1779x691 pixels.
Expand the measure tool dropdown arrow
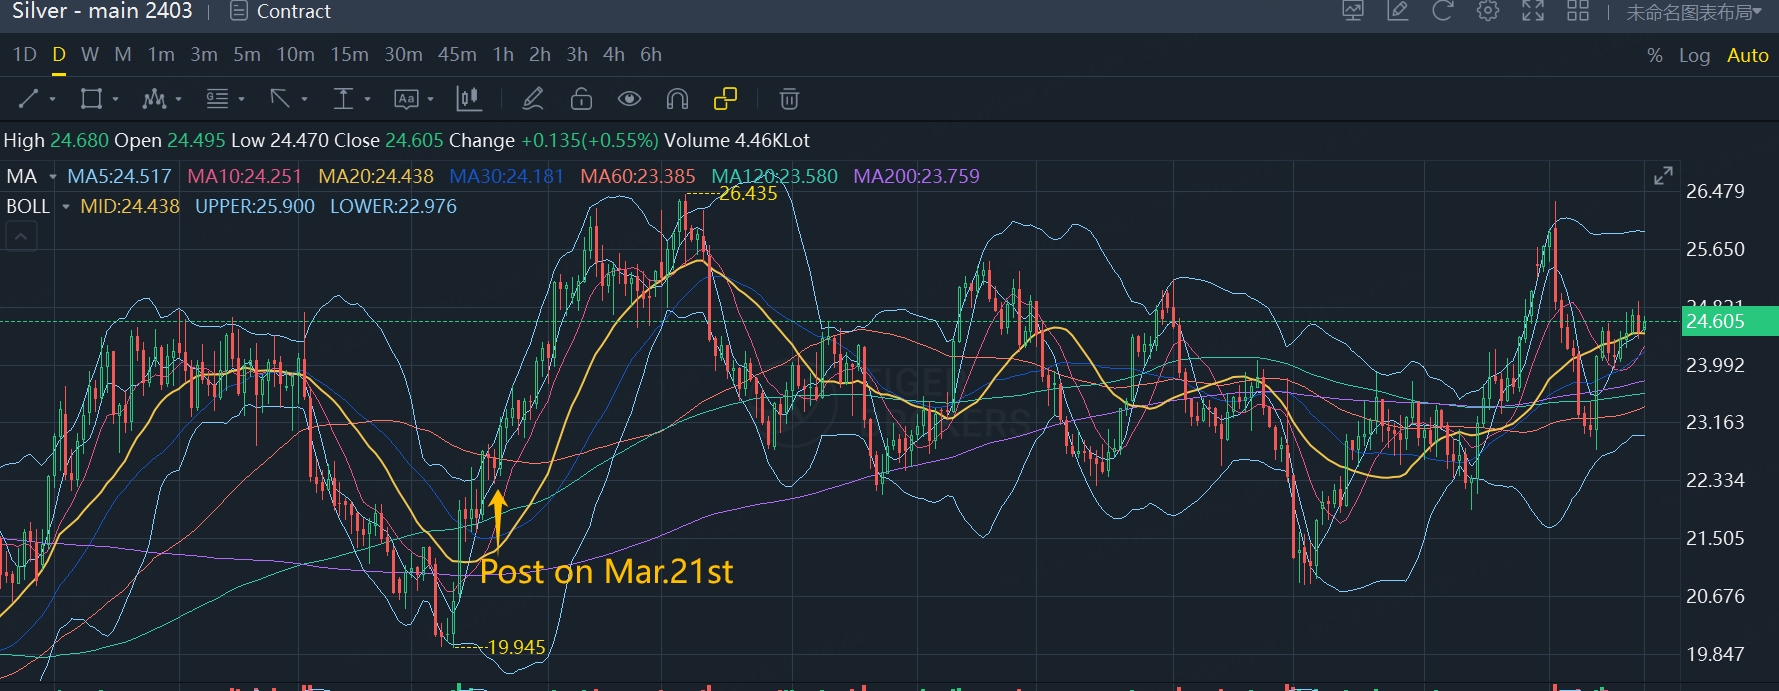point(367,100)
